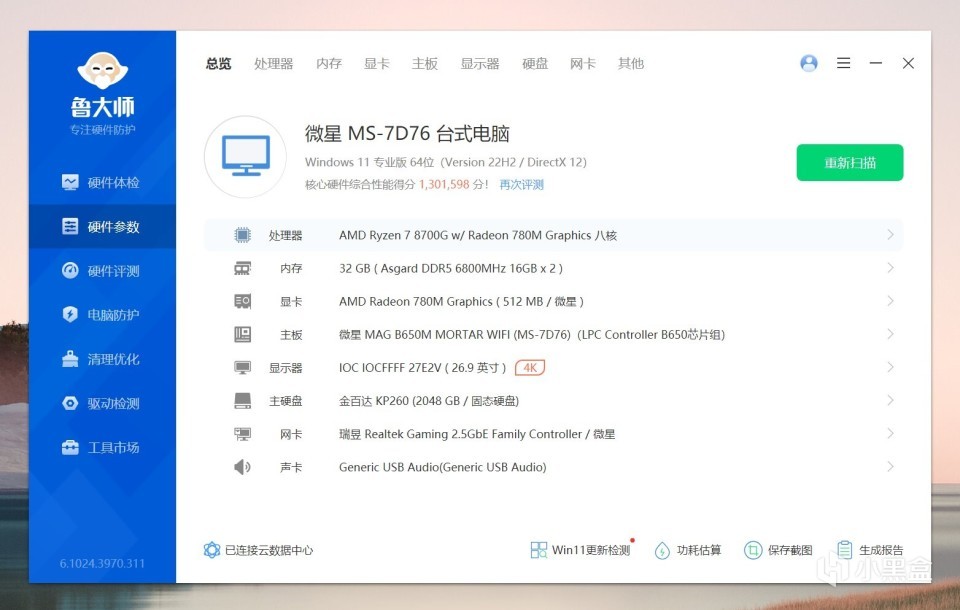Switch to the 显卡 tab at top
Viewport: 960px width, 610px height.
377,64
